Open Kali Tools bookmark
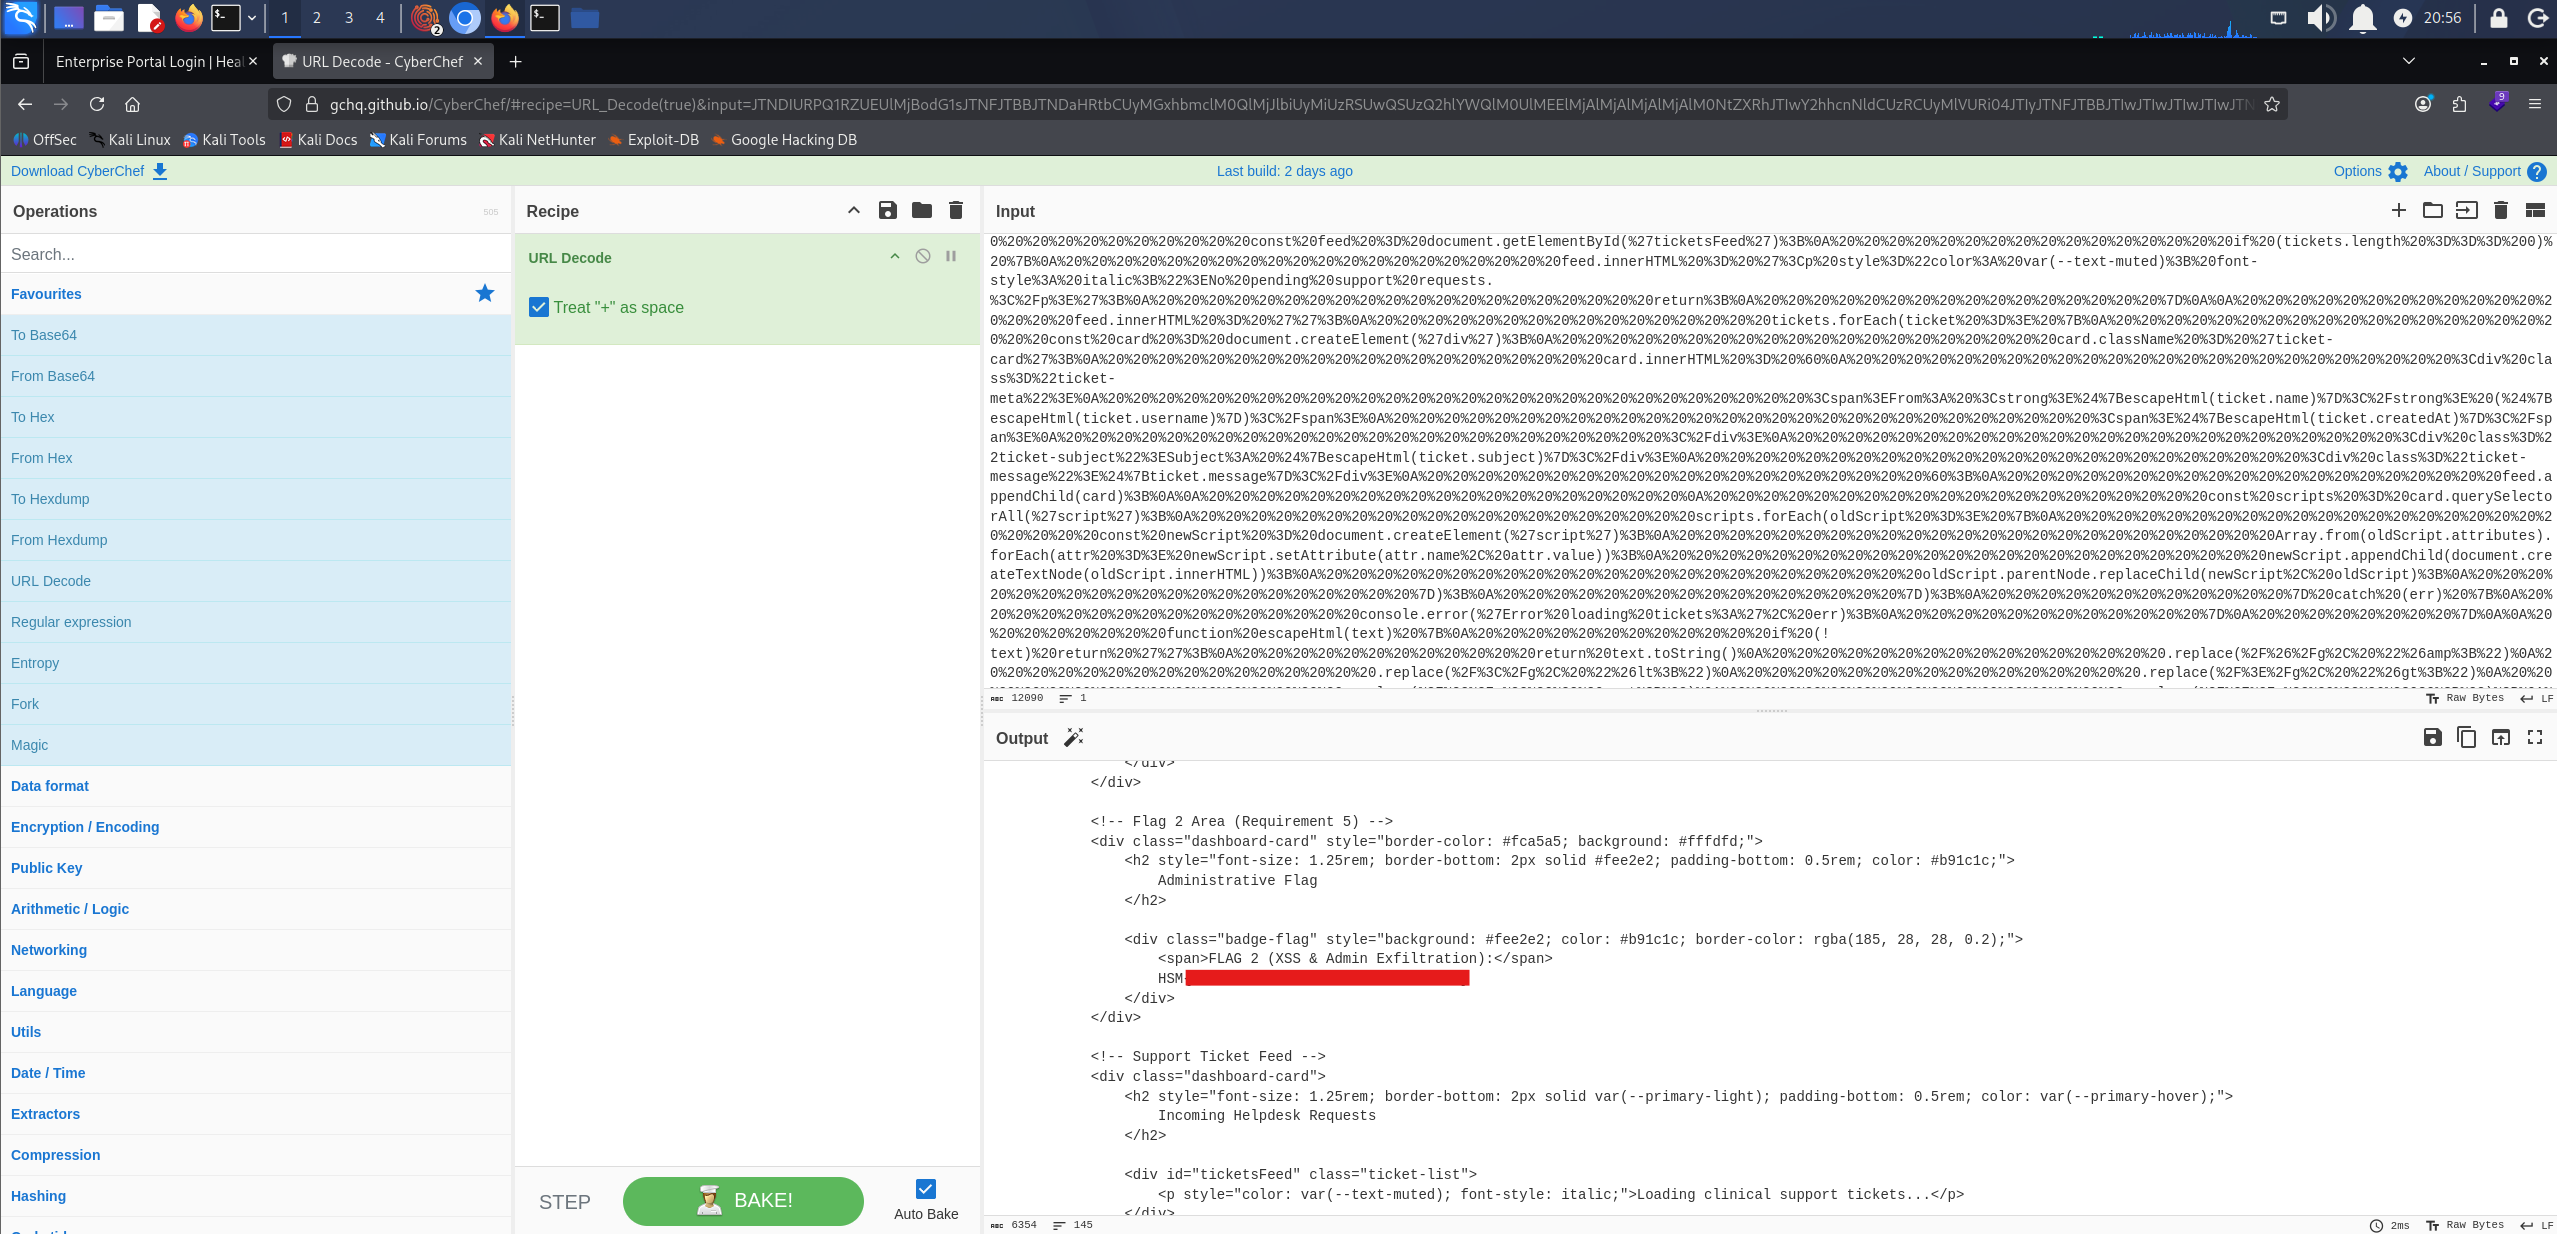The image size is (2557, 1234). click(224, 140)
